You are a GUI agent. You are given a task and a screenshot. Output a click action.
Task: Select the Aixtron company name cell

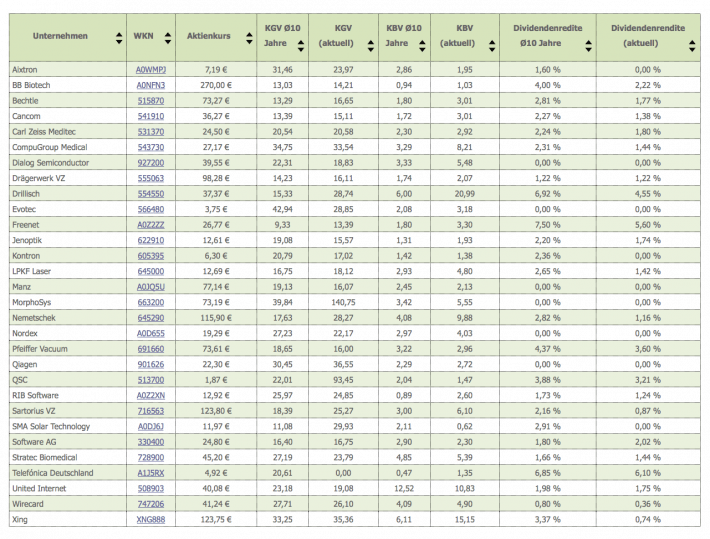pyautogui.click(x=68, y=70)
